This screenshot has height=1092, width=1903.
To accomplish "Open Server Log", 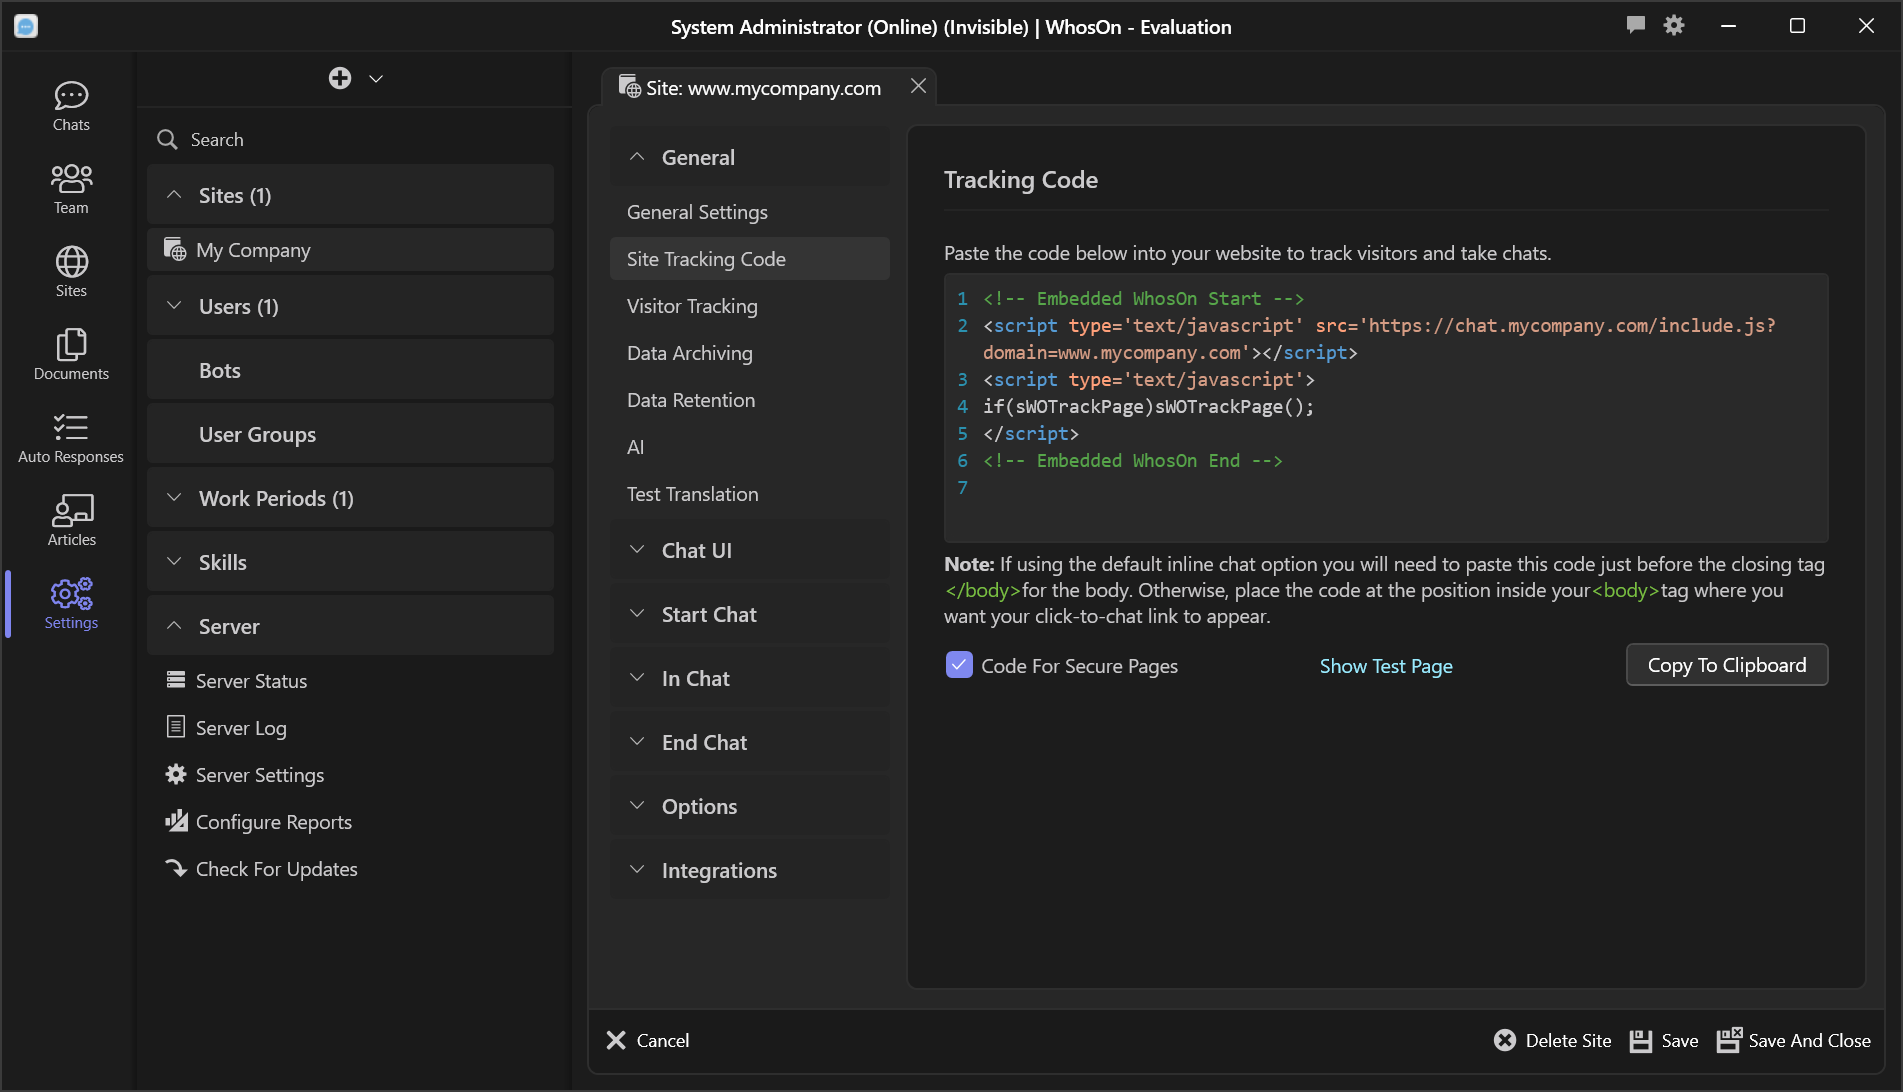I will click(x=350, y=727).
